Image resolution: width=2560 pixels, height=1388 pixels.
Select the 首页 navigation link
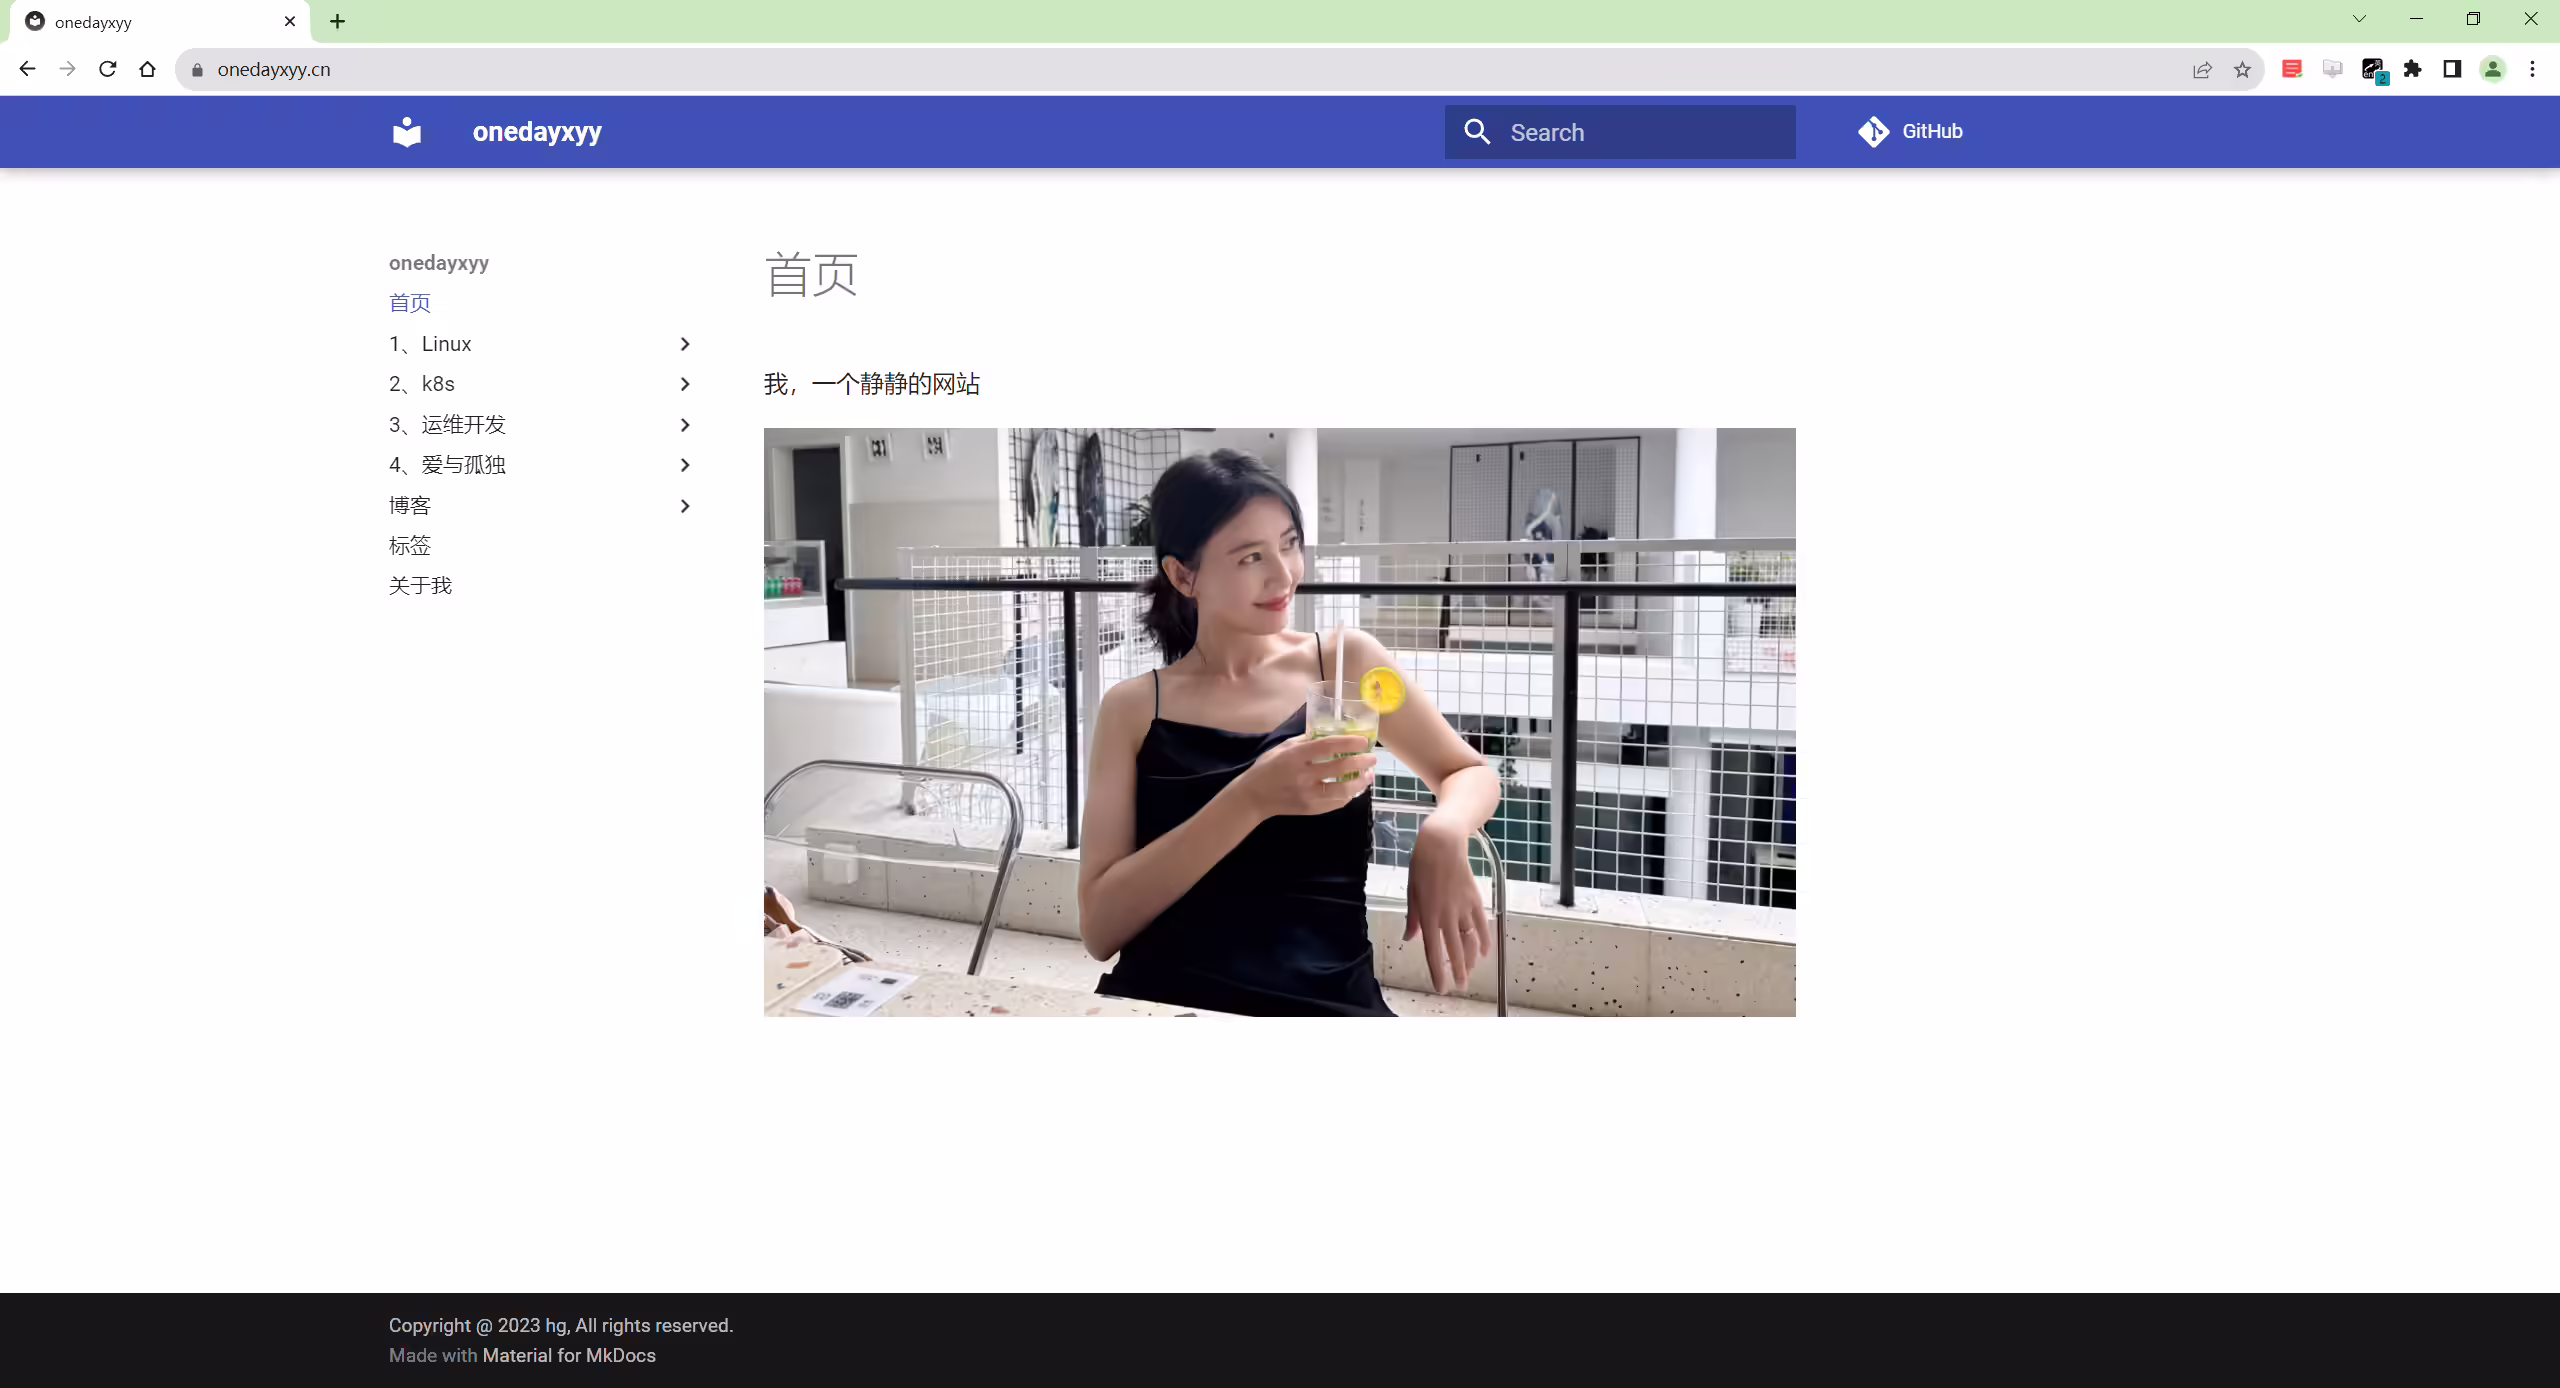coord(410,303)
